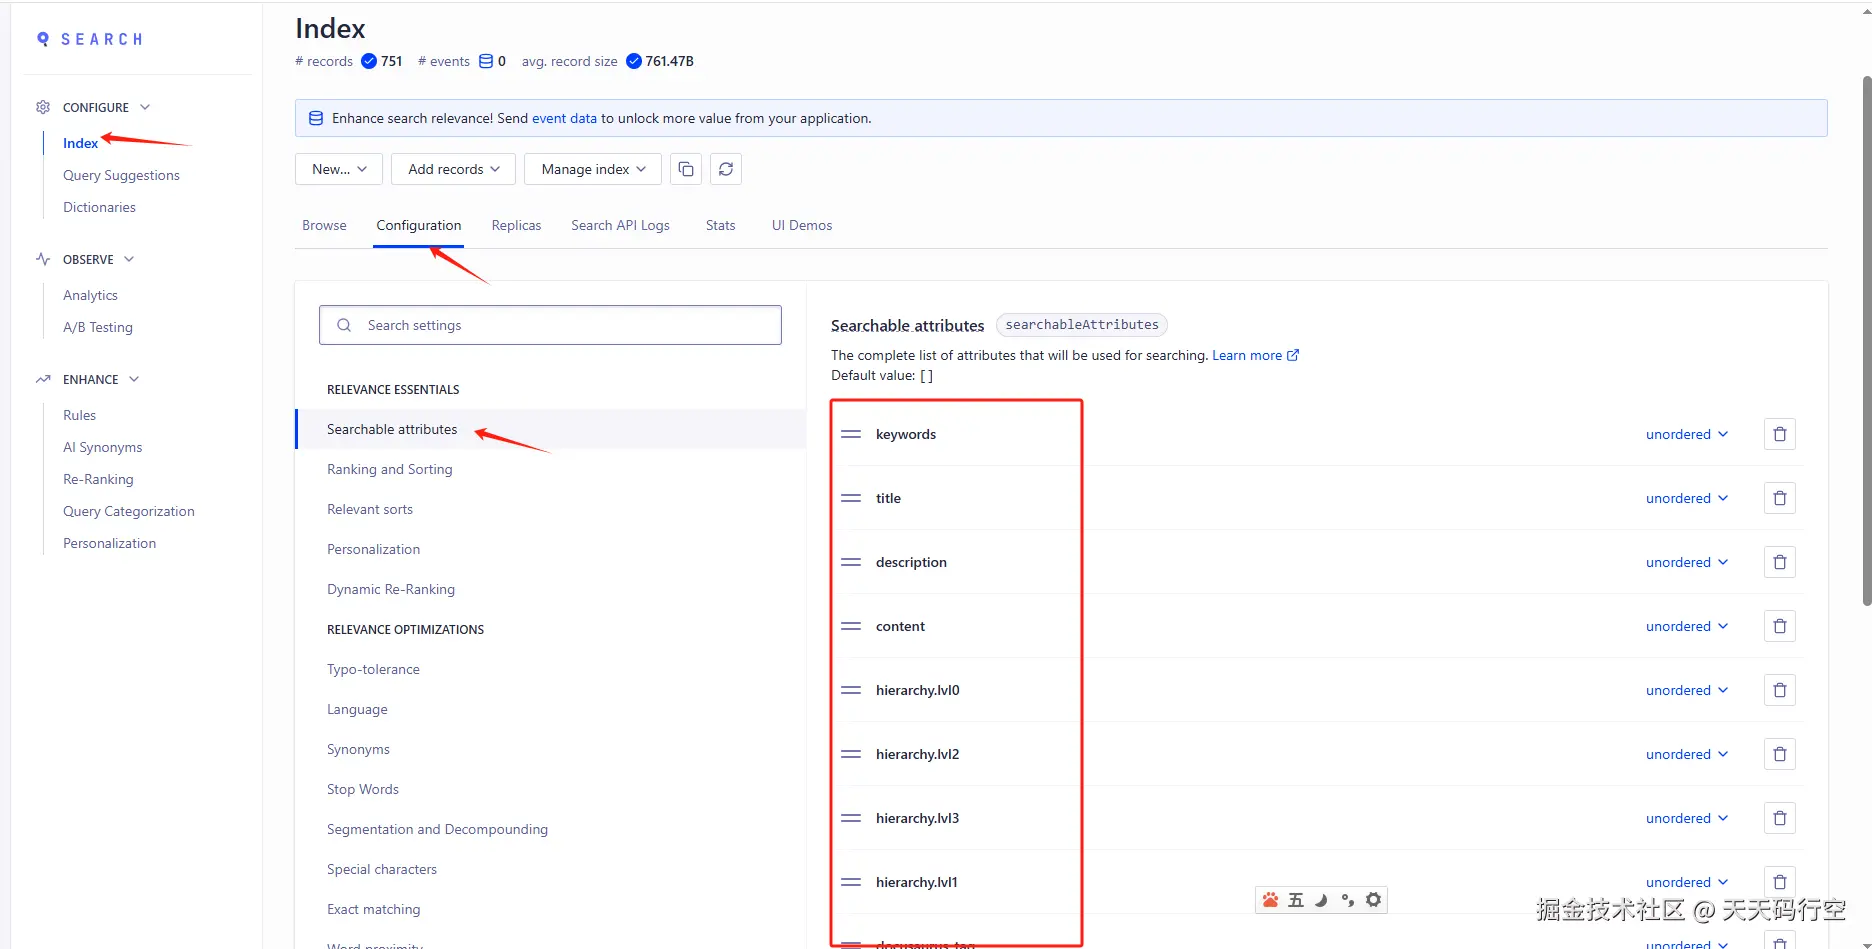The width and height of the screenshot is (1872, 949).
Task: Copy the index name icon button
Action: coord(686,169)
